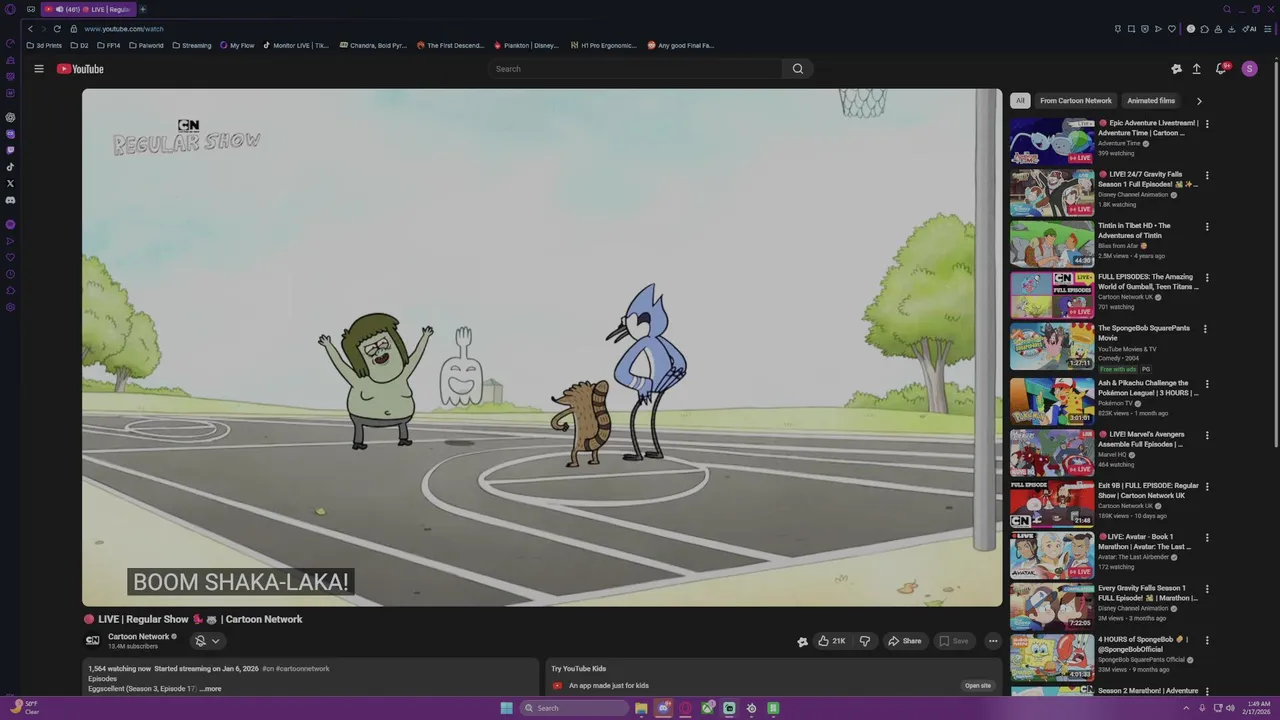The image size is (1280, 720).
Task: Open the YouTube create upload icon
Action: (1196, 69)
